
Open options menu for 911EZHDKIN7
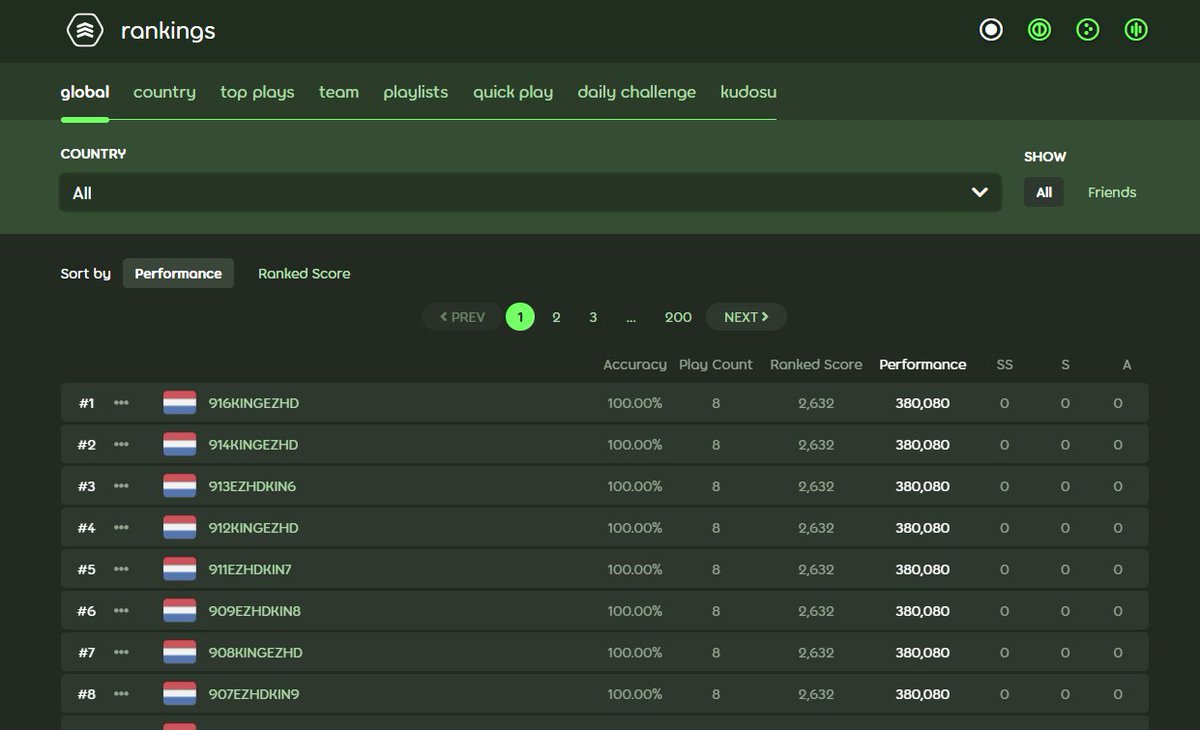[121, 569]
